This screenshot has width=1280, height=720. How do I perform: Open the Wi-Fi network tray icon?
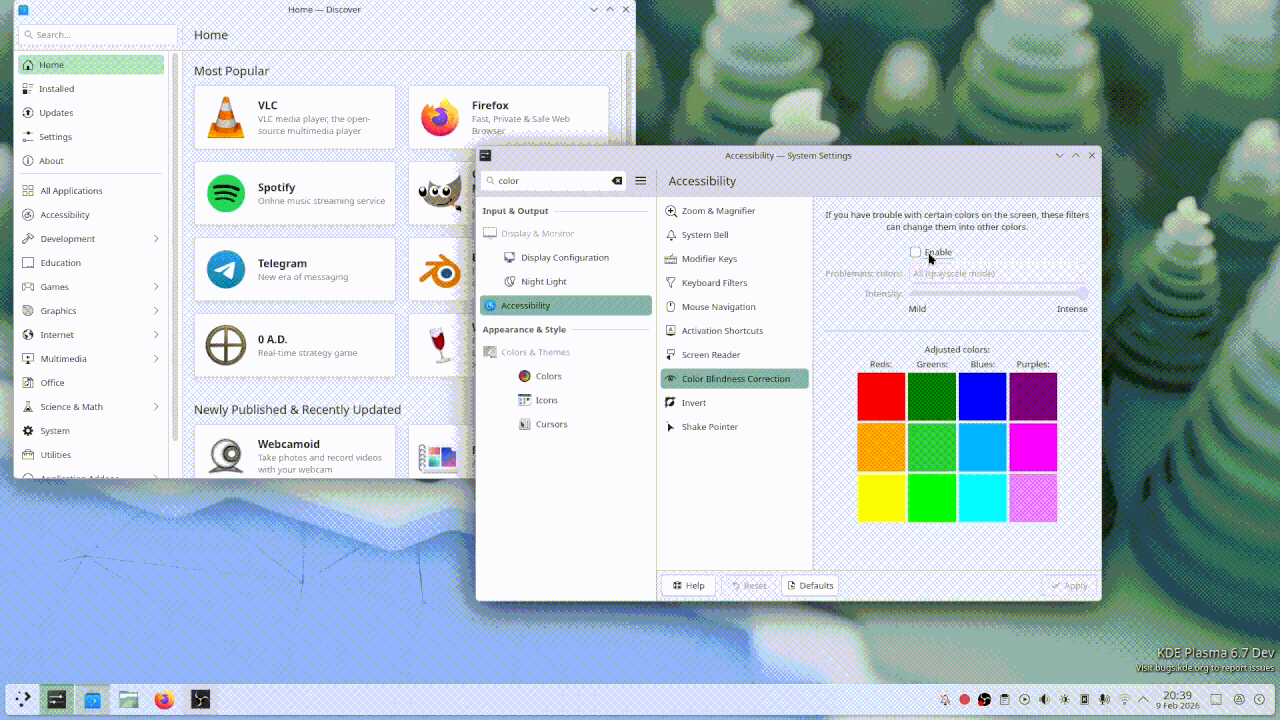pos(1124,700)
